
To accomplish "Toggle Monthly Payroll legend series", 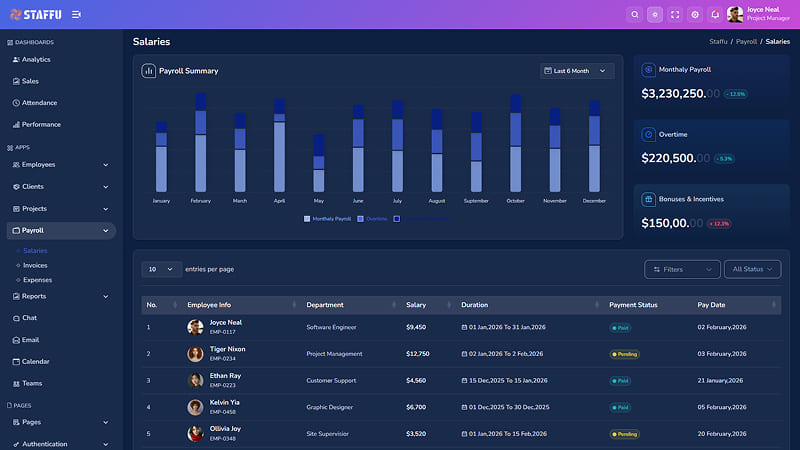I will 327,219.
